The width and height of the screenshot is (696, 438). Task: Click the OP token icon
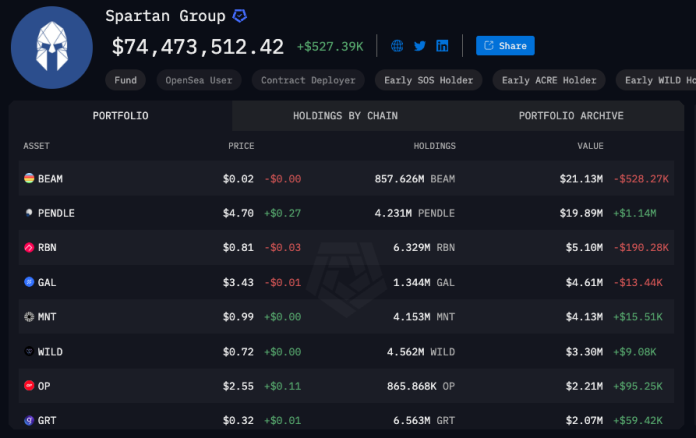pyautogui.click(x=28, y=385)
